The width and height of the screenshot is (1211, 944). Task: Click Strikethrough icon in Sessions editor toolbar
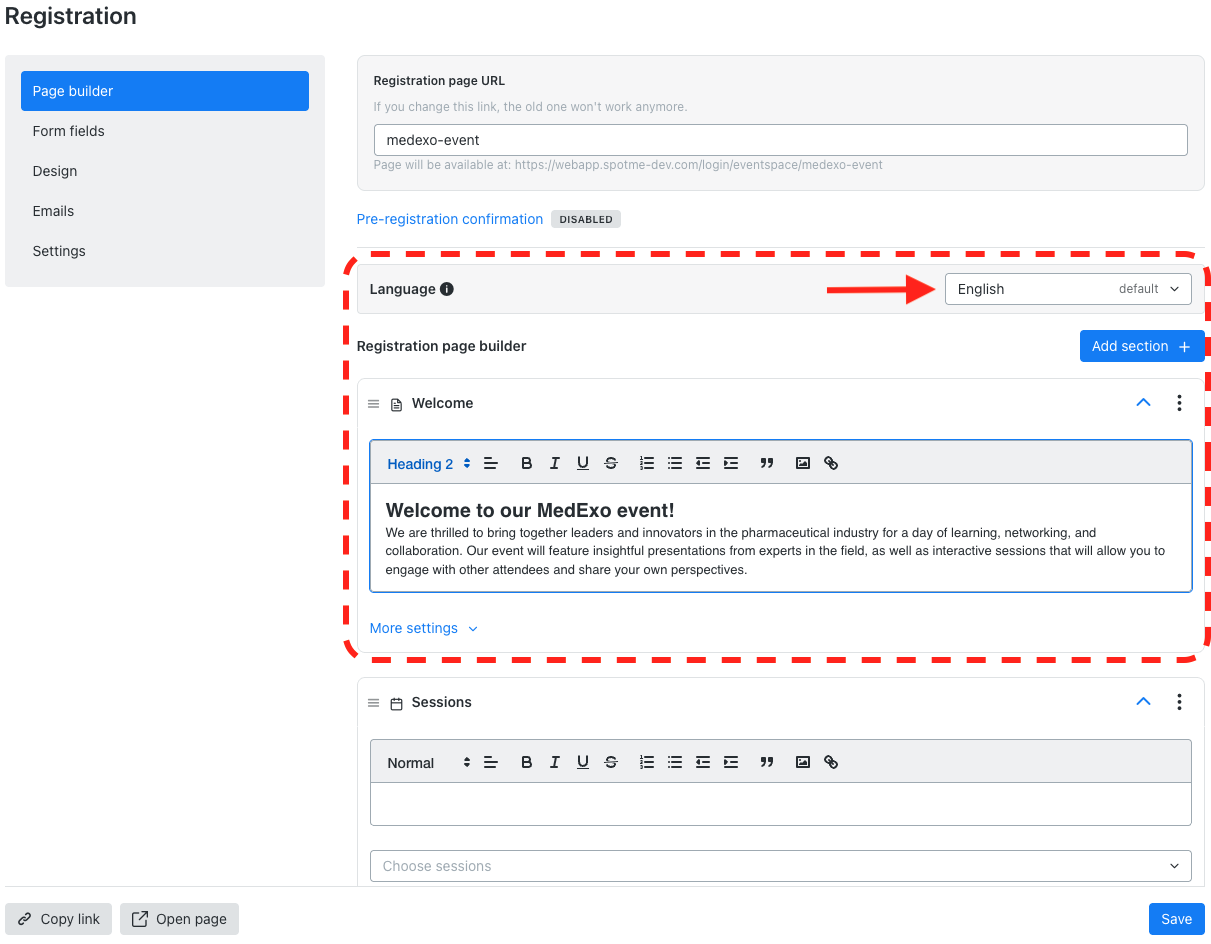point(611,762)
